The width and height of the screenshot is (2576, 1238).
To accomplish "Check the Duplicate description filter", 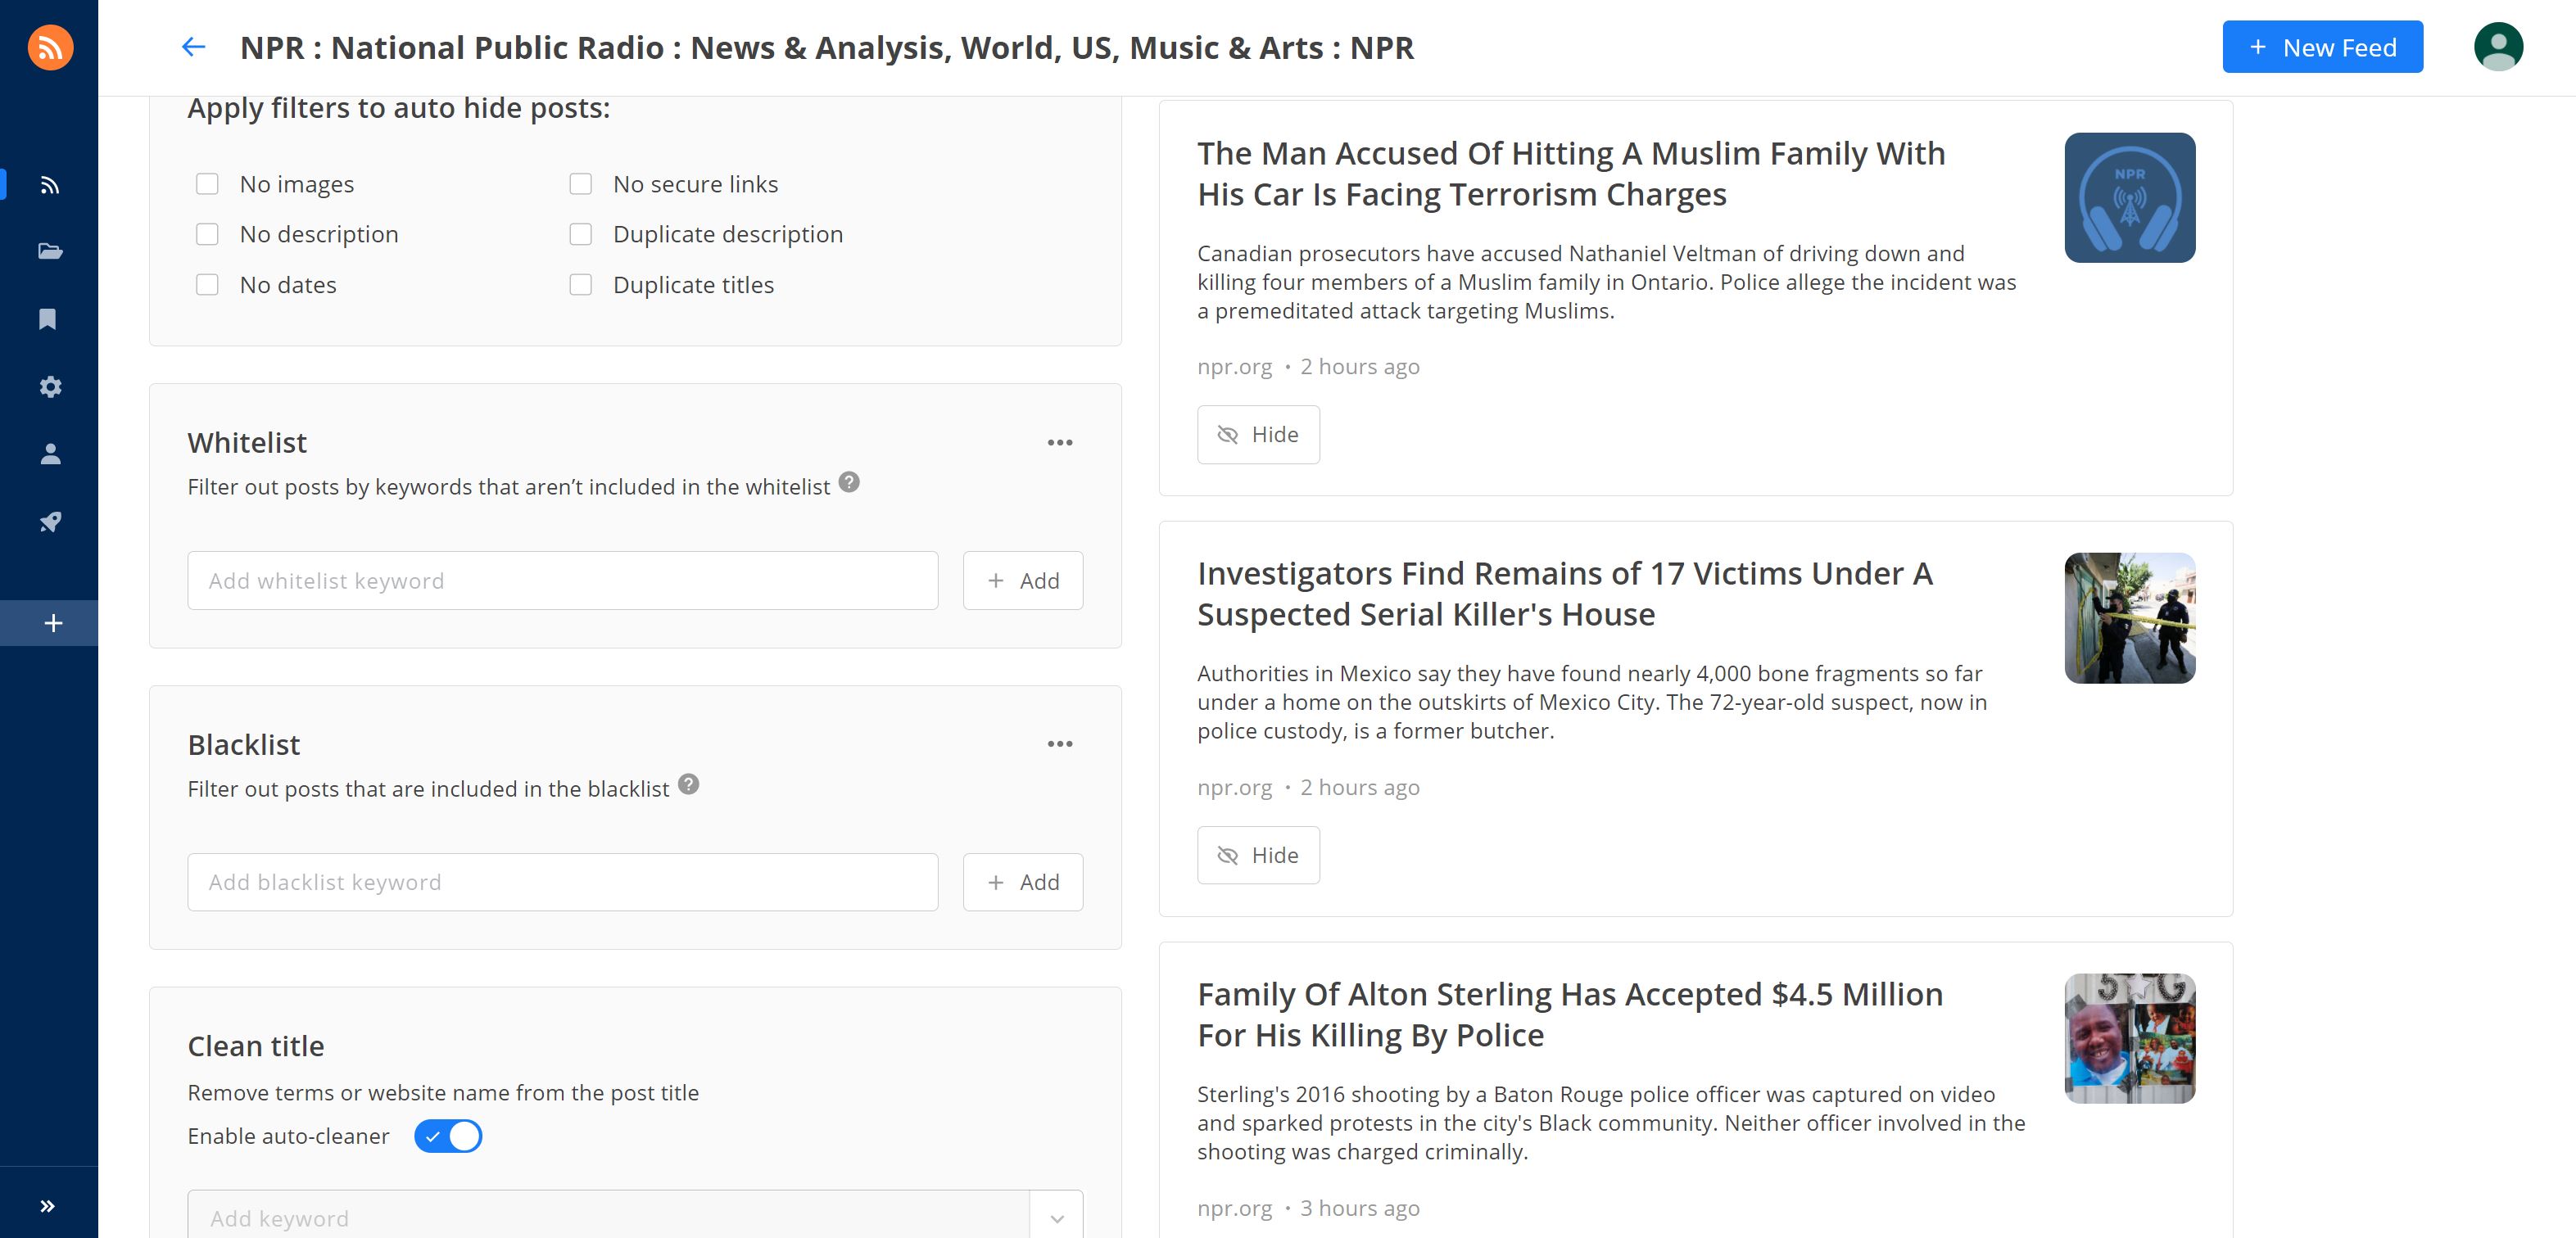I will pos(580,234).
